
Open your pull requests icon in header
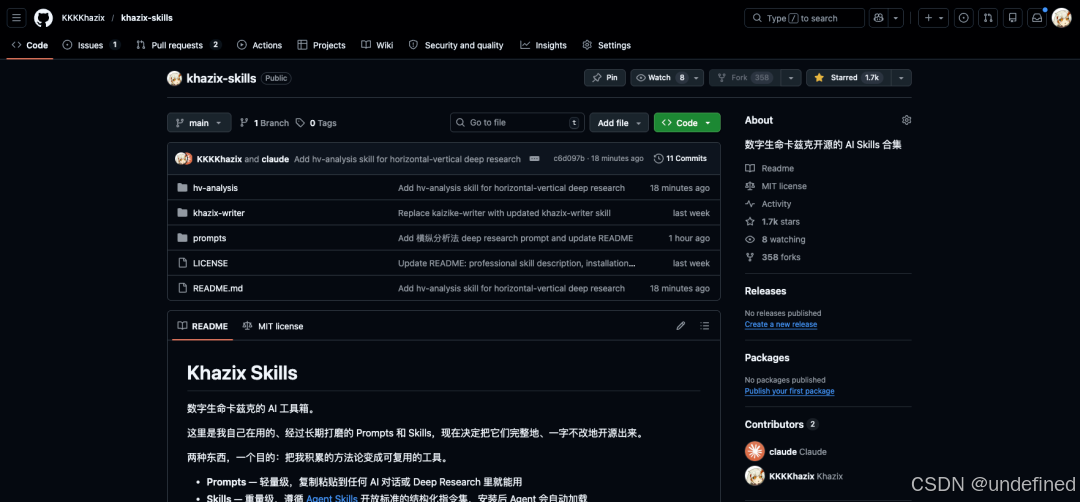988,18
